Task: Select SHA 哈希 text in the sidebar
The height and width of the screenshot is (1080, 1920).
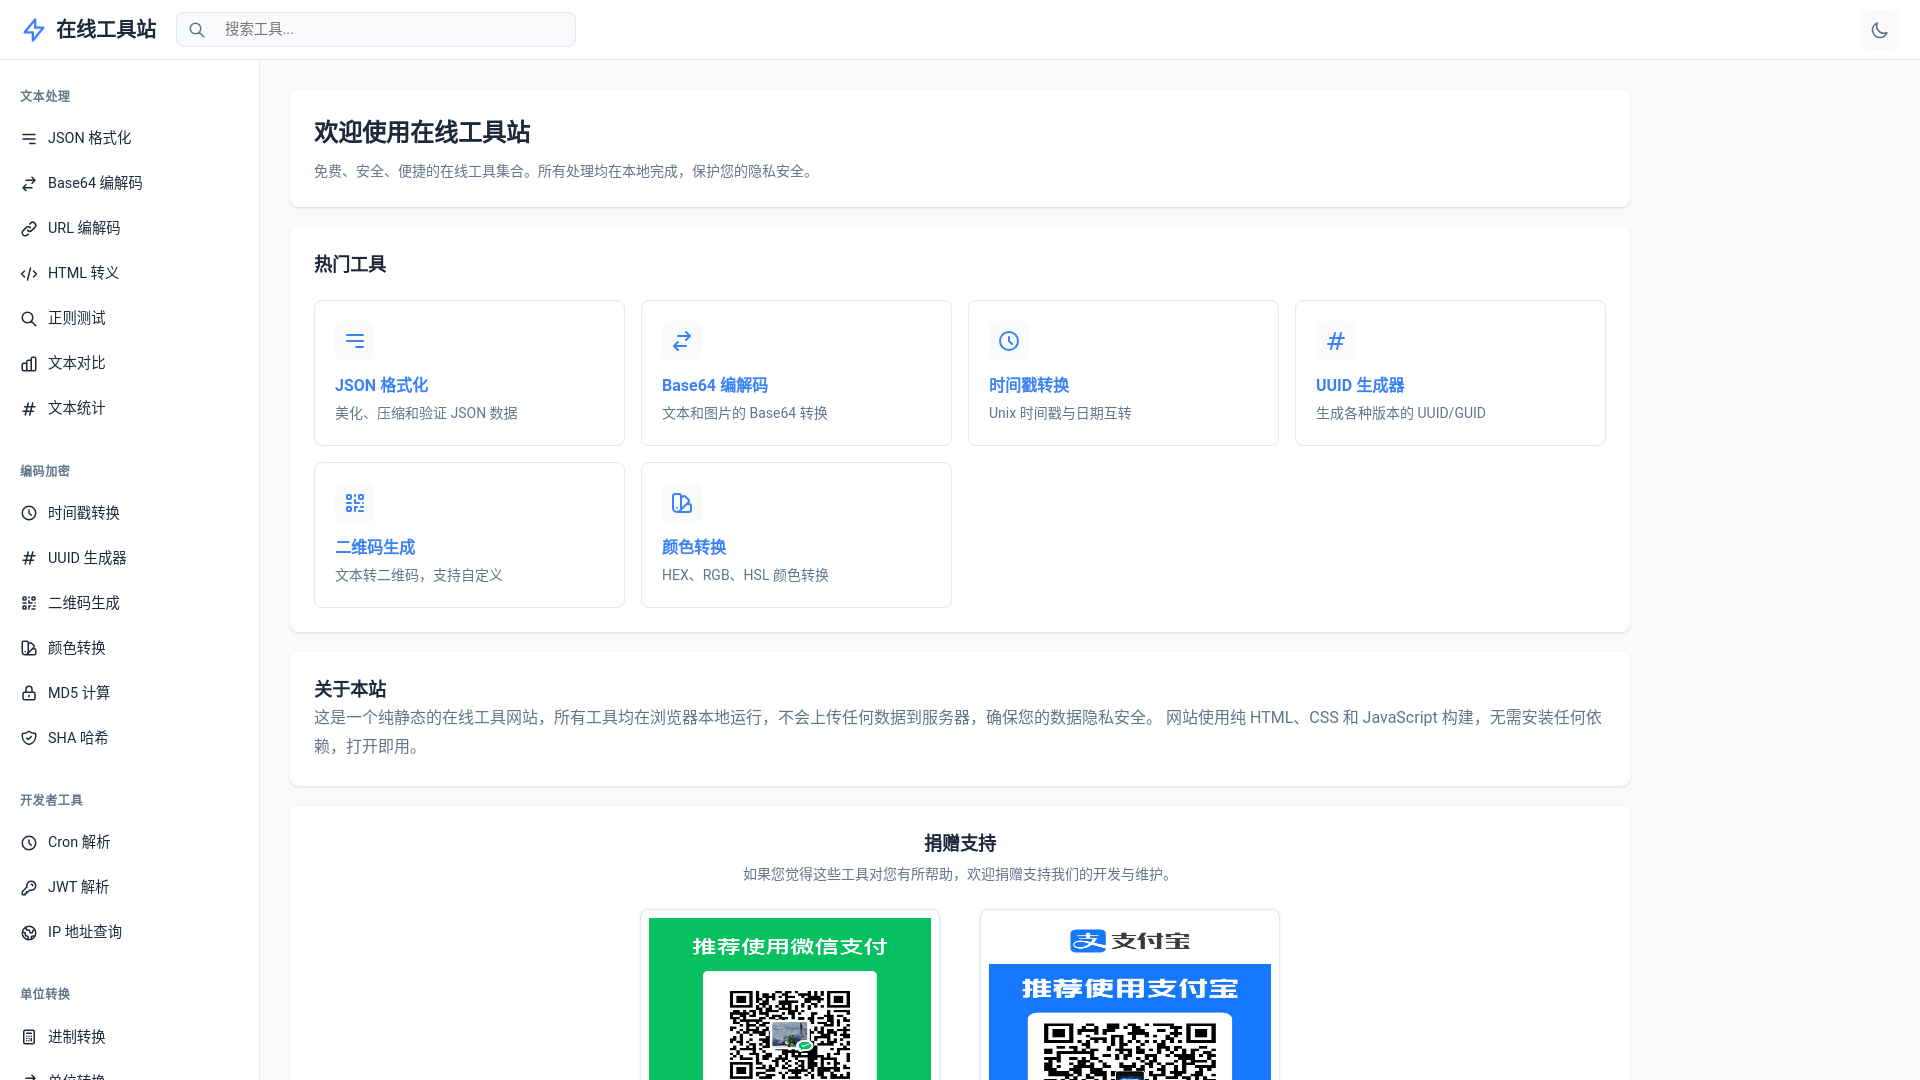Action: coord(78,738)
